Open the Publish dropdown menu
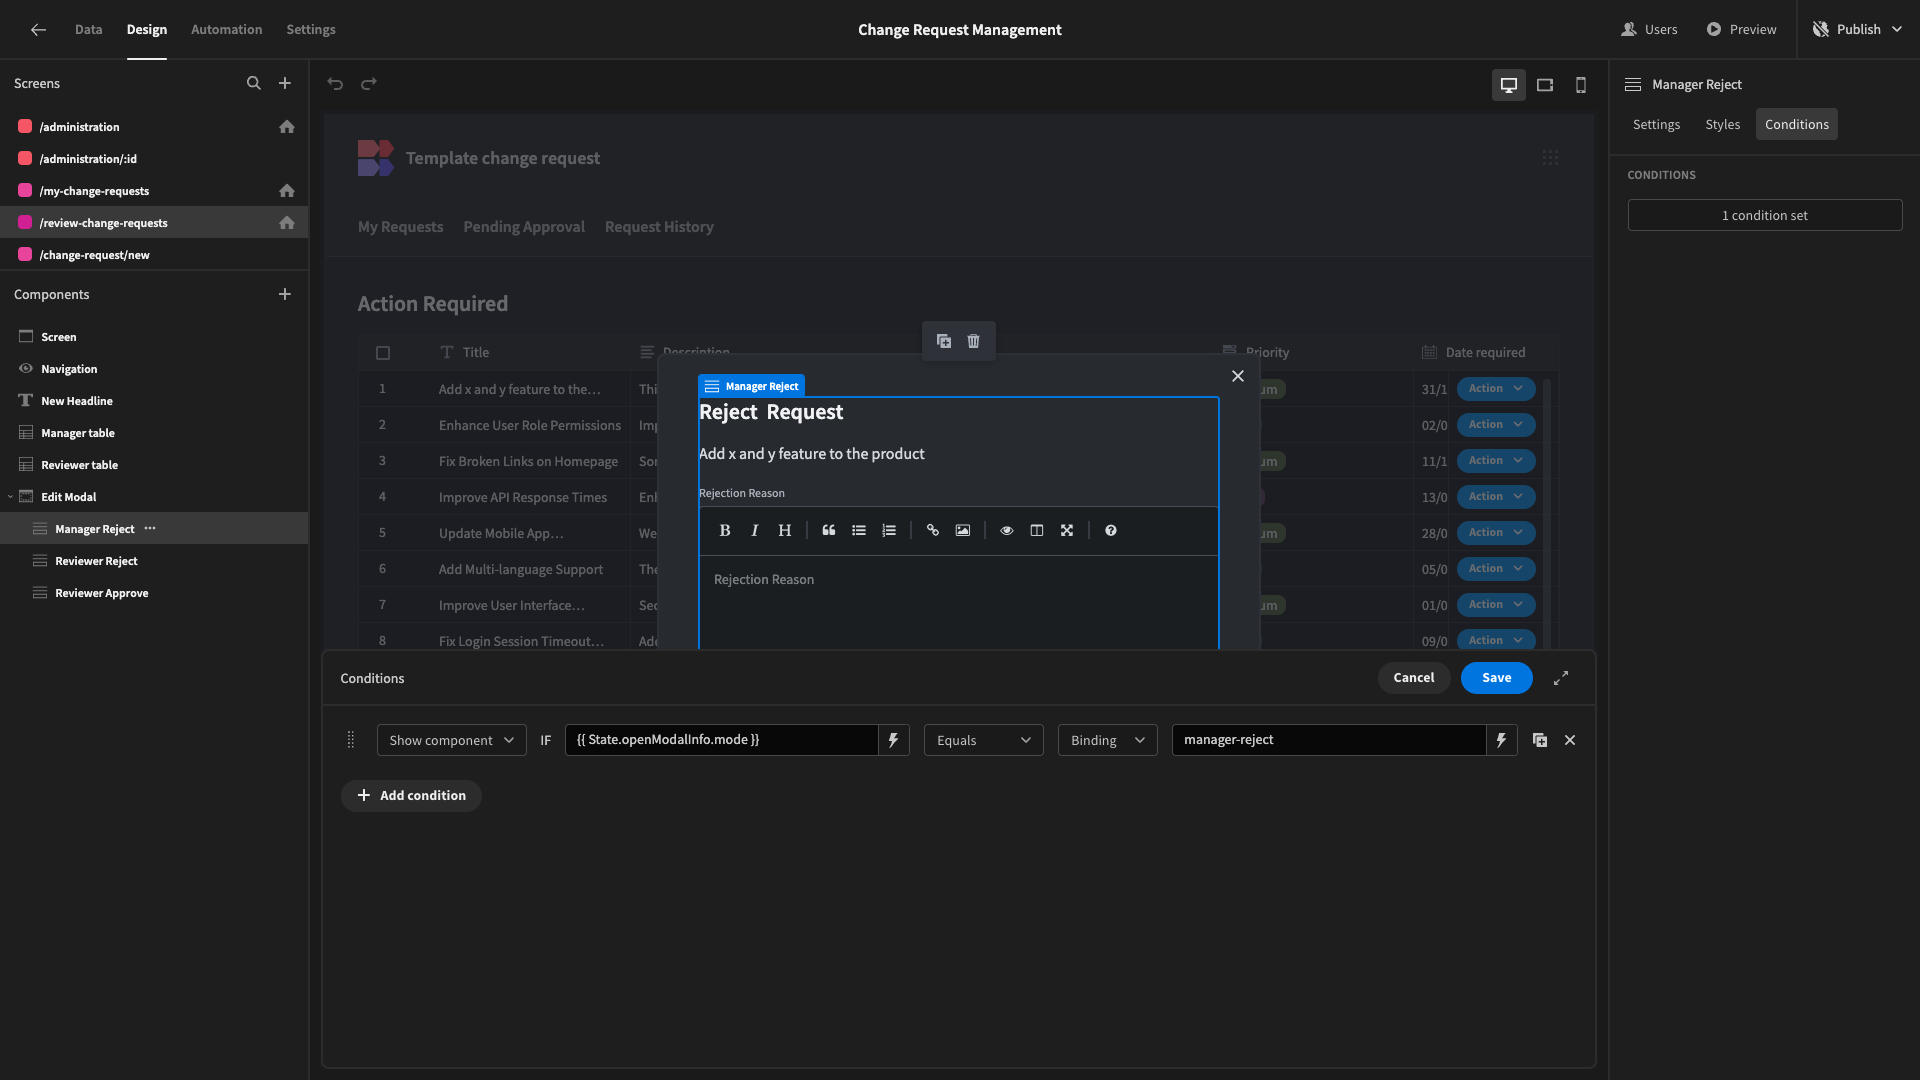 point(1858,30)
